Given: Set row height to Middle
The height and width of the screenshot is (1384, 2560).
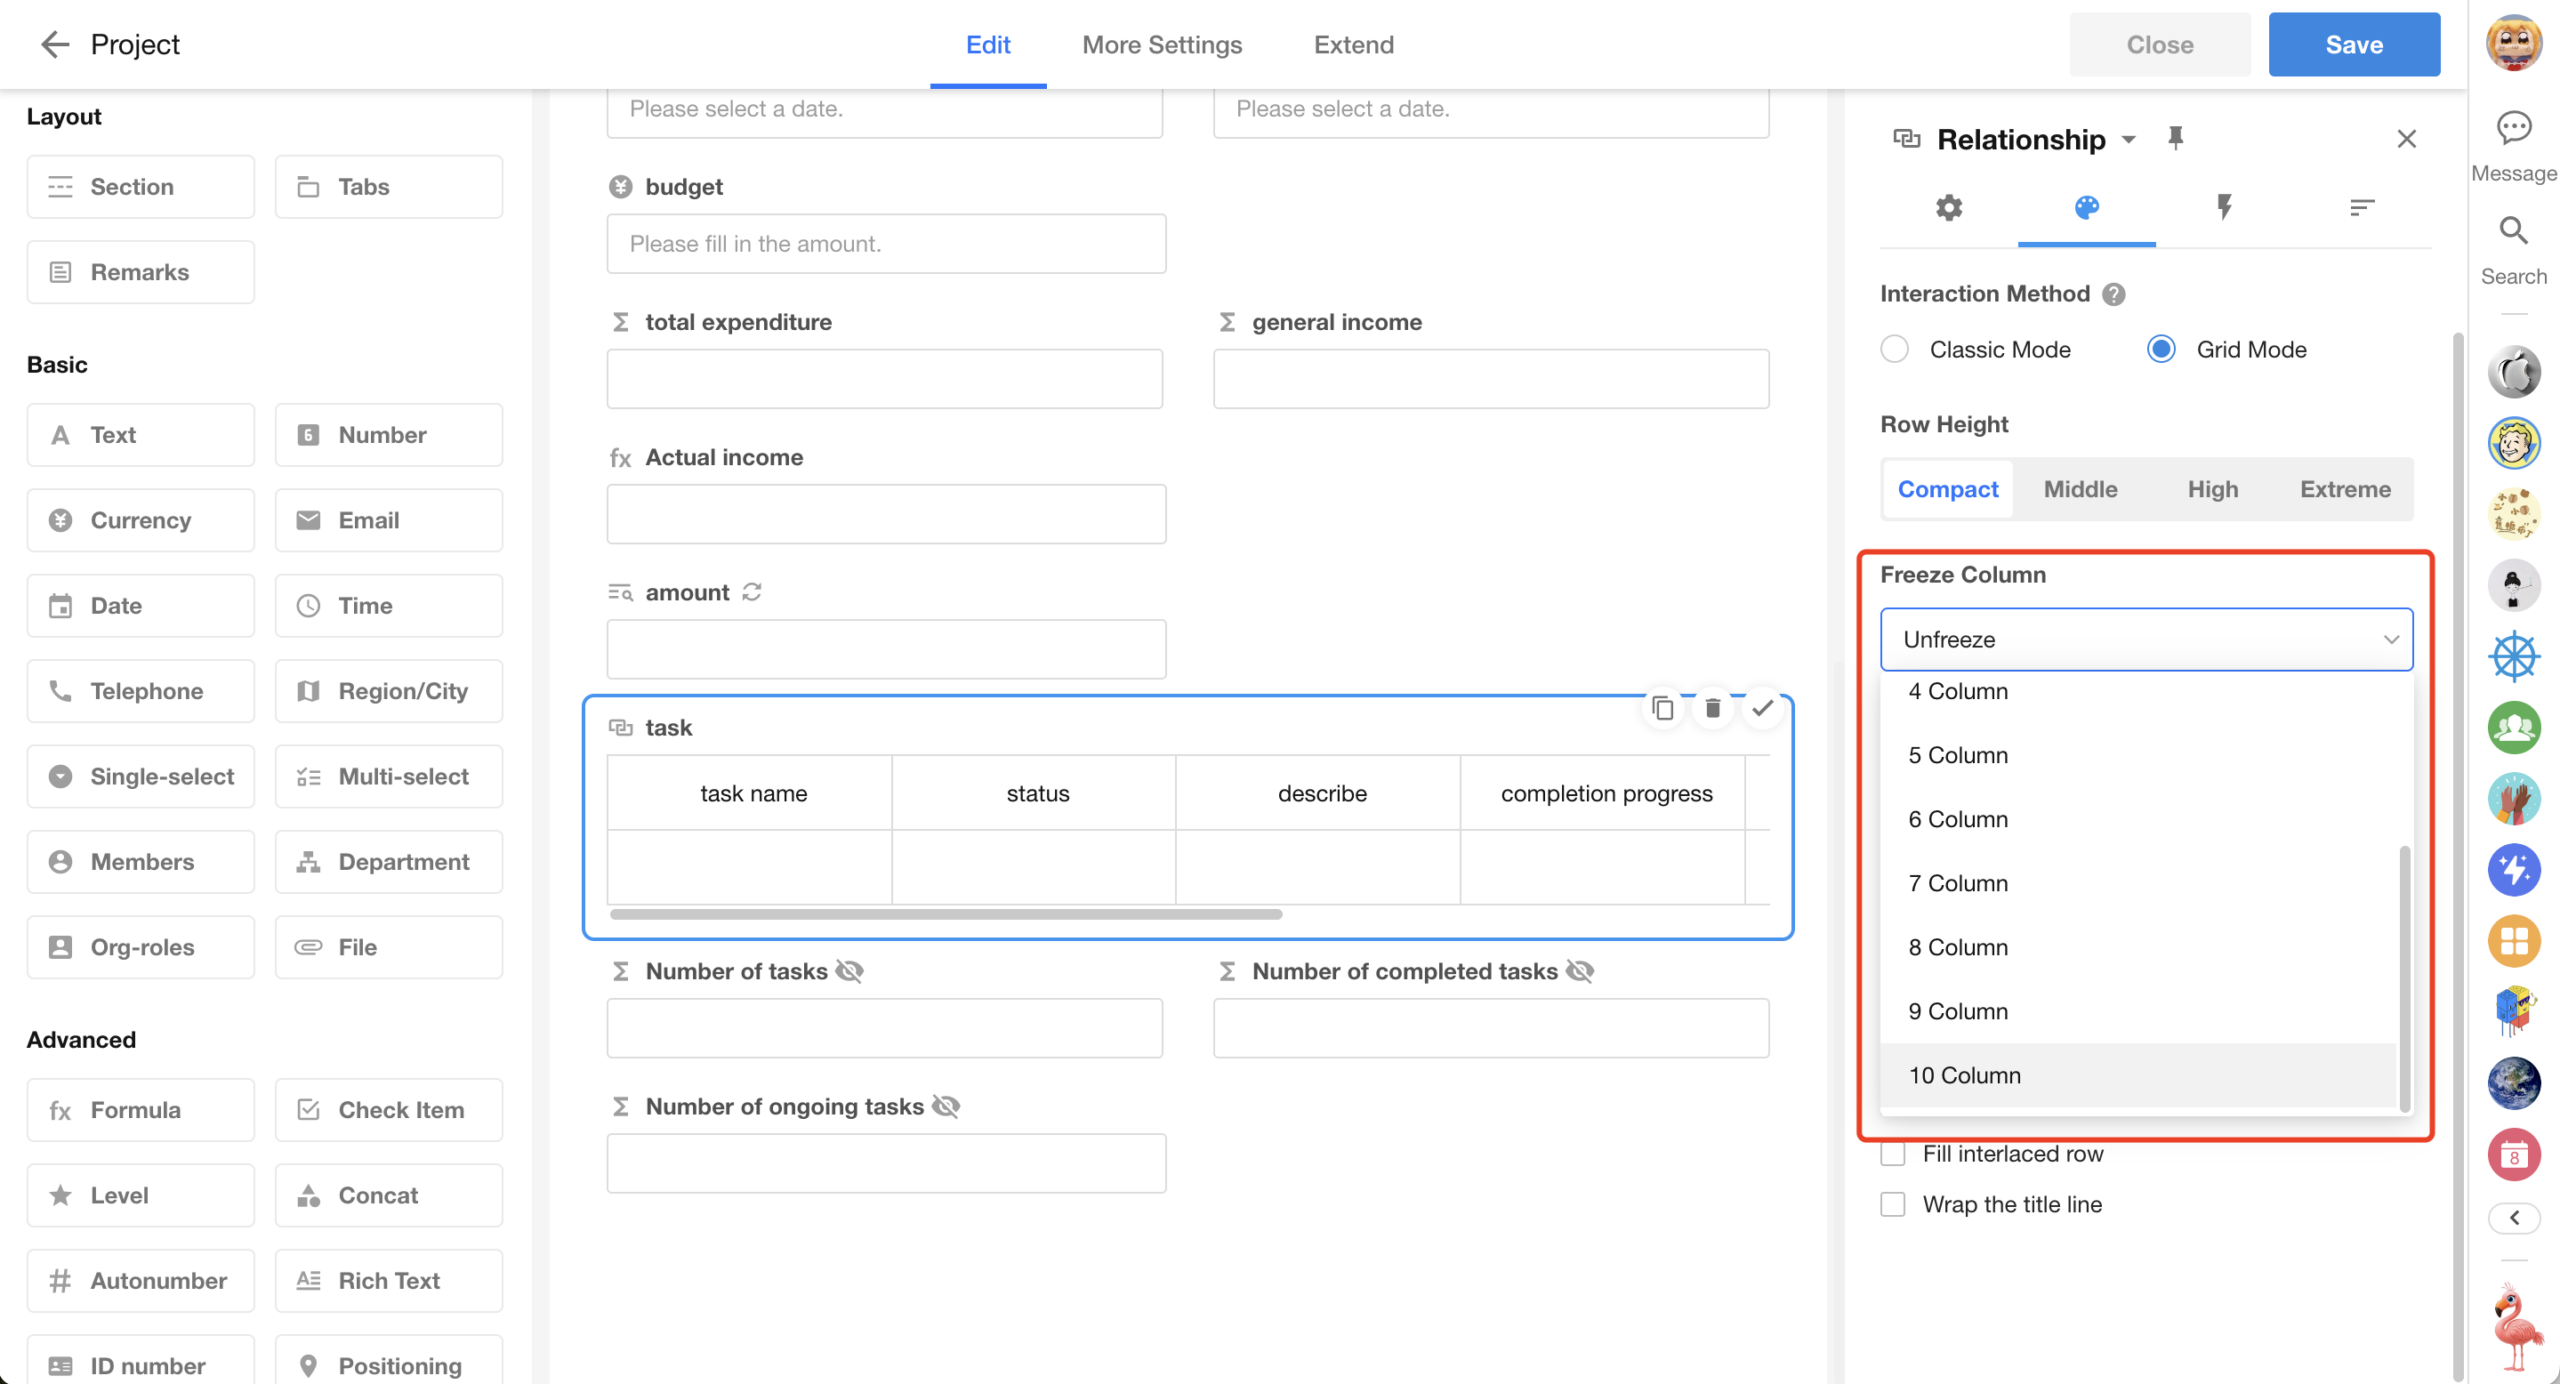Looking at the screenshot, I should (2080, 489).
